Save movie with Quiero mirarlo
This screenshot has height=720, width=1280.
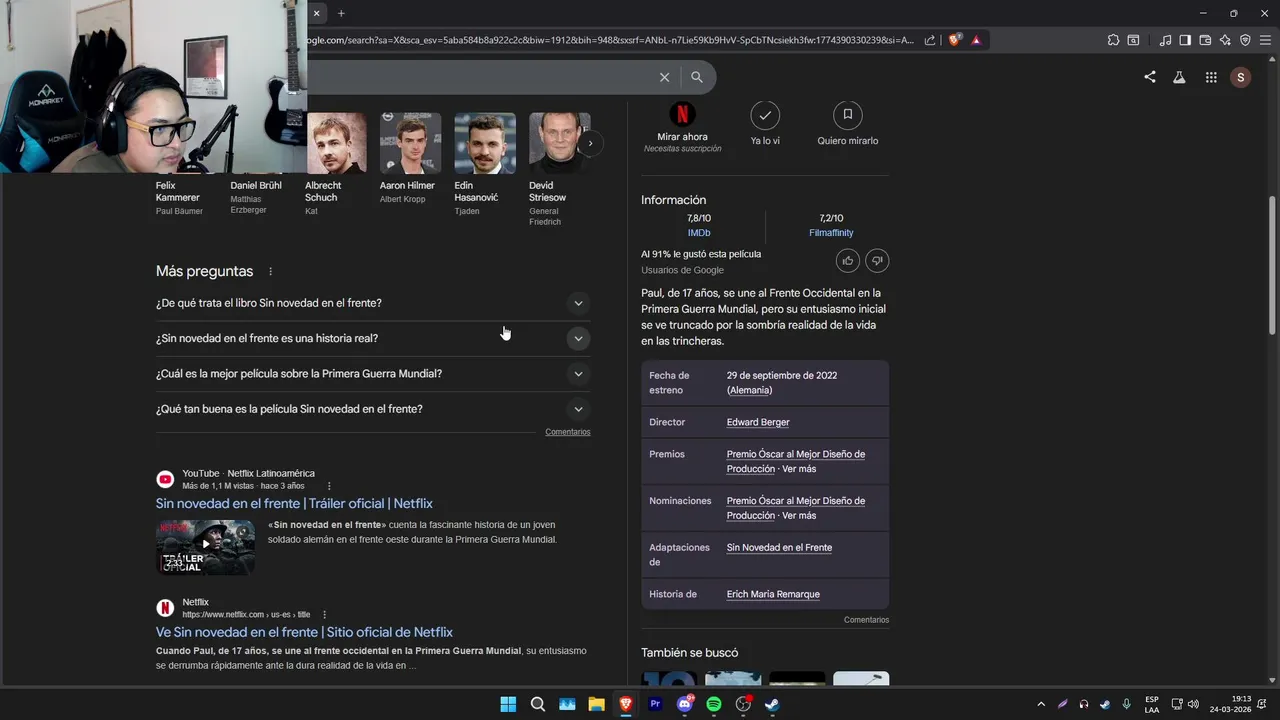click(x=847, y=115)
